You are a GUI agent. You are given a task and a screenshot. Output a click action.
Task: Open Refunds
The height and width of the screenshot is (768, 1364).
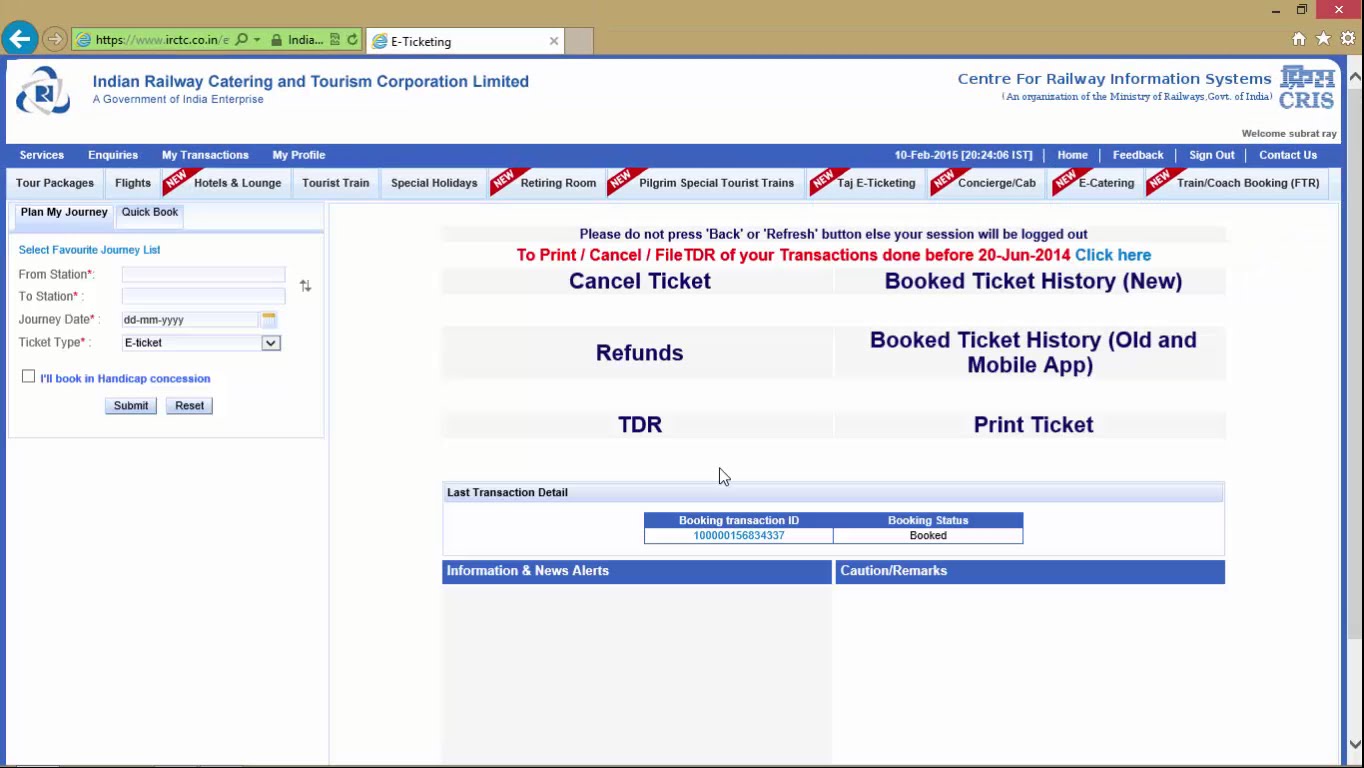(x=640, y=353)
